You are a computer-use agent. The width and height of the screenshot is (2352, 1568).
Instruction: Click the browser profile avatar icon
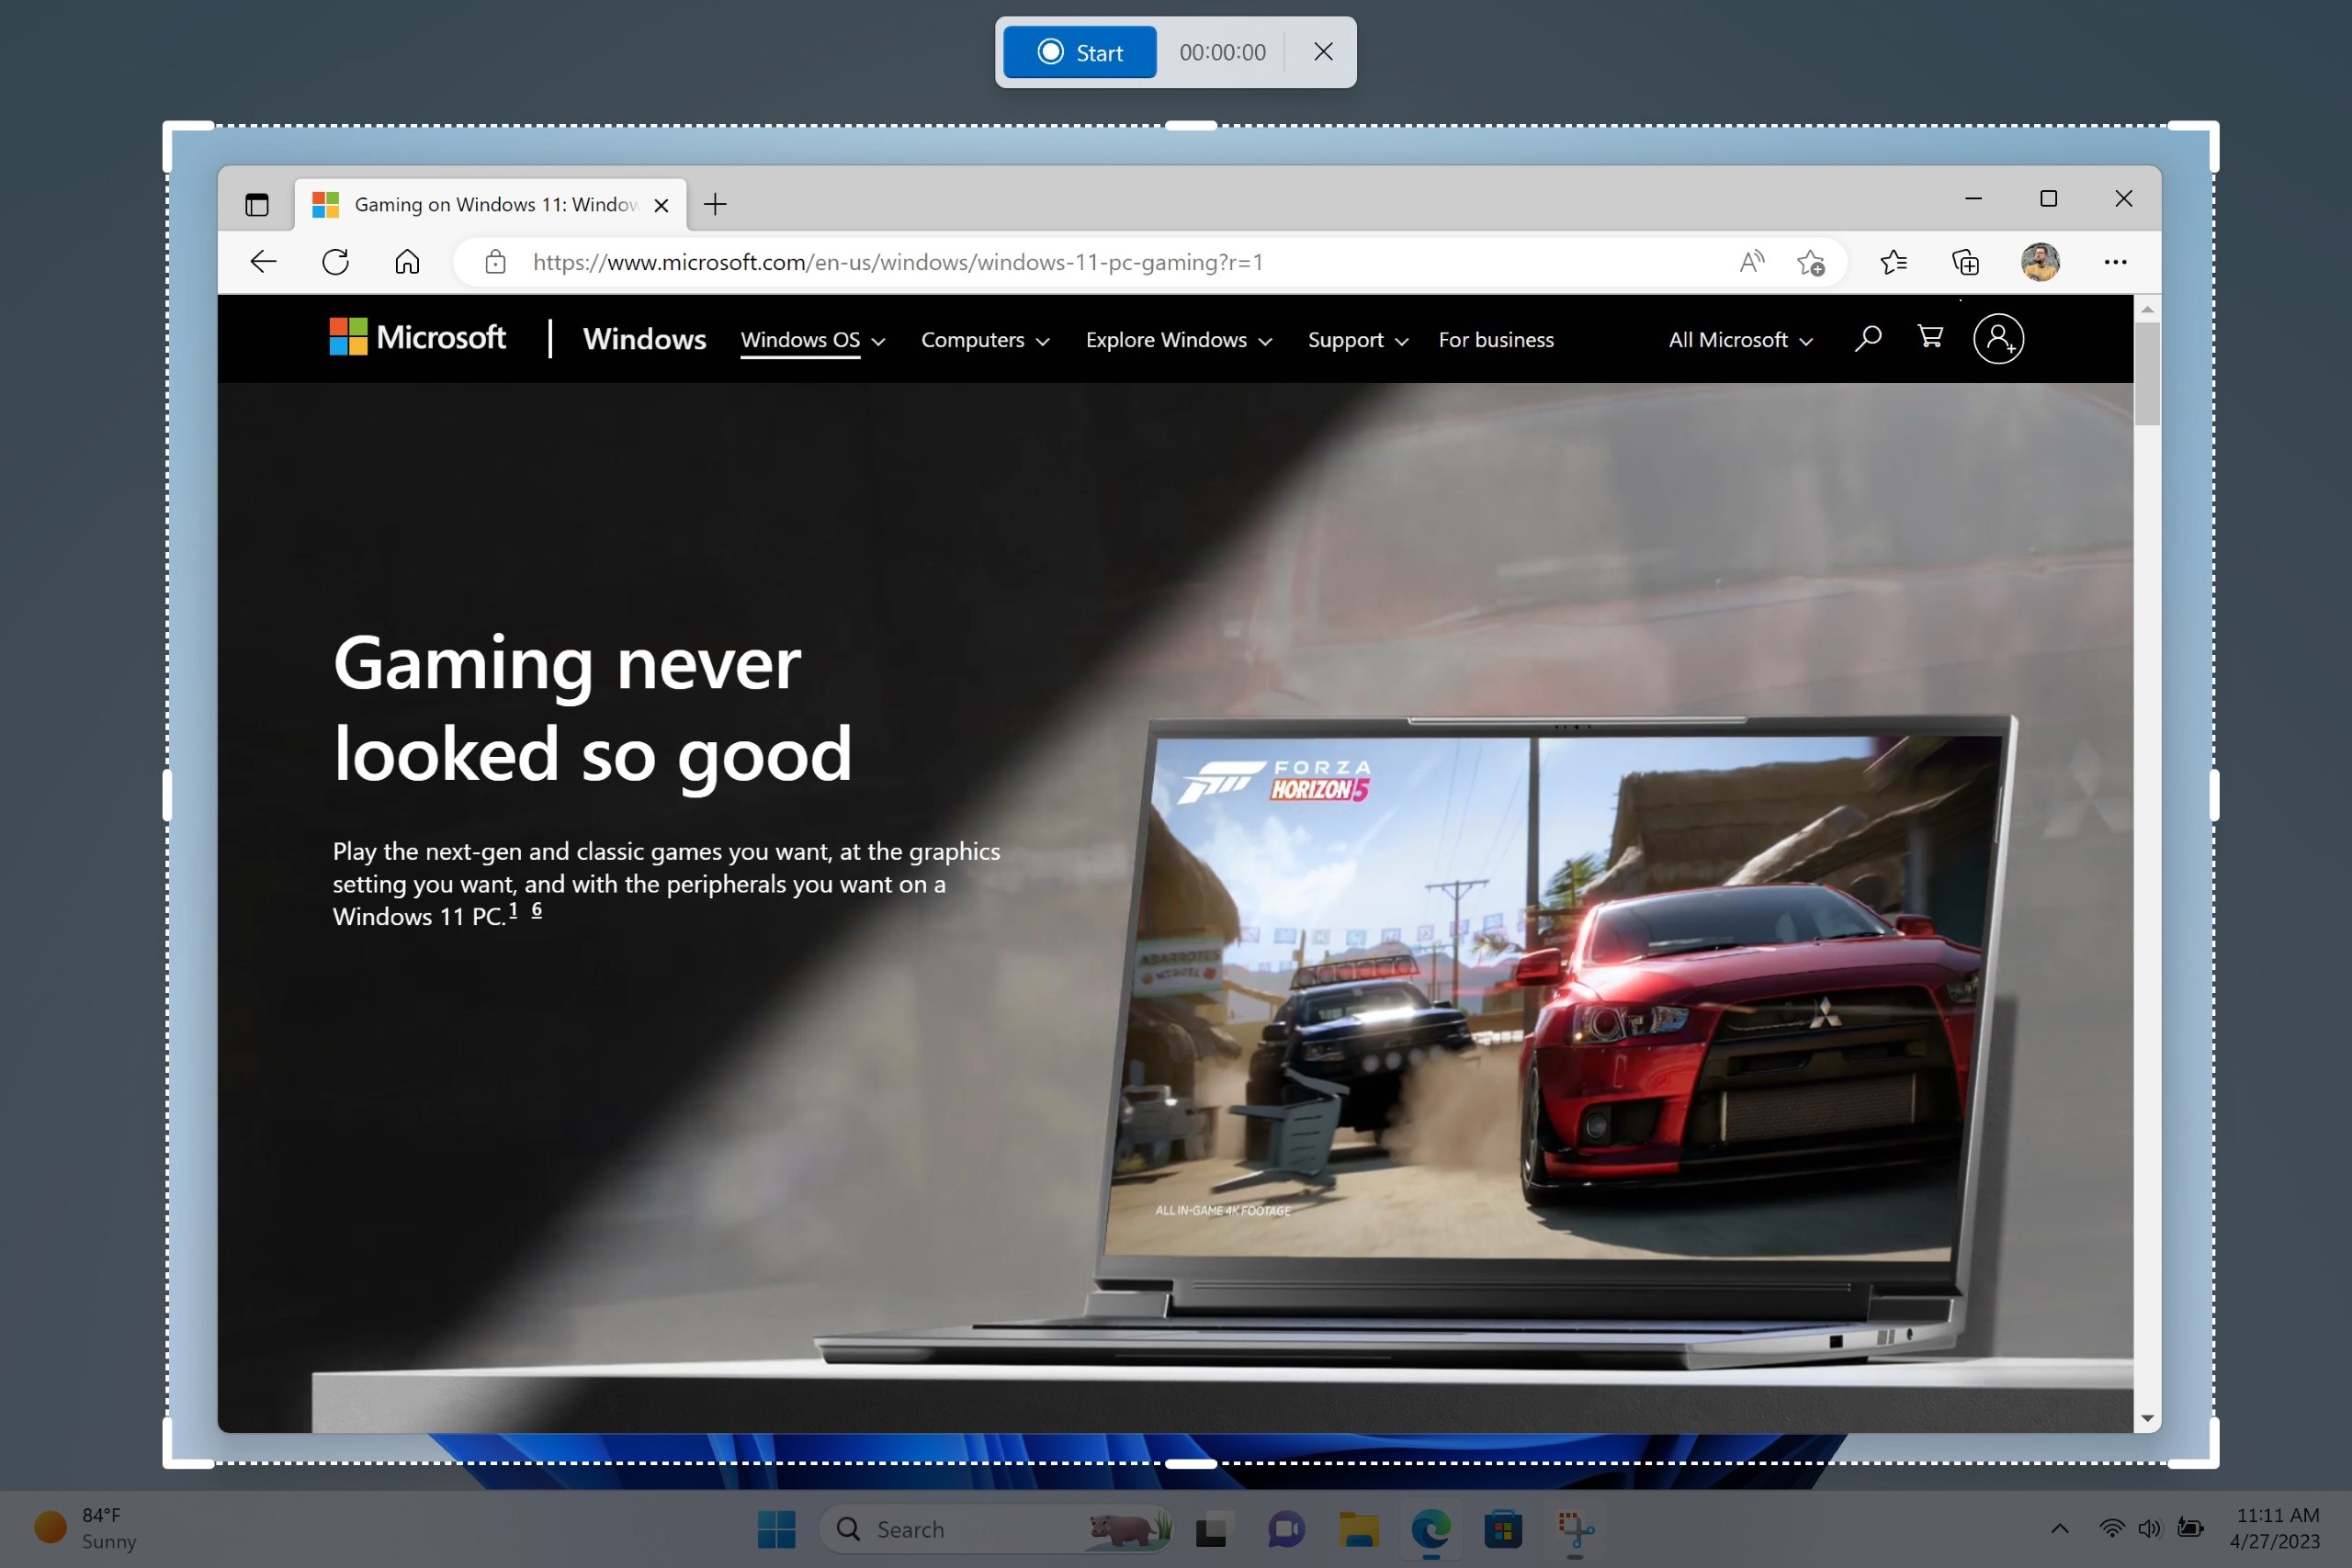(2042, 261)
